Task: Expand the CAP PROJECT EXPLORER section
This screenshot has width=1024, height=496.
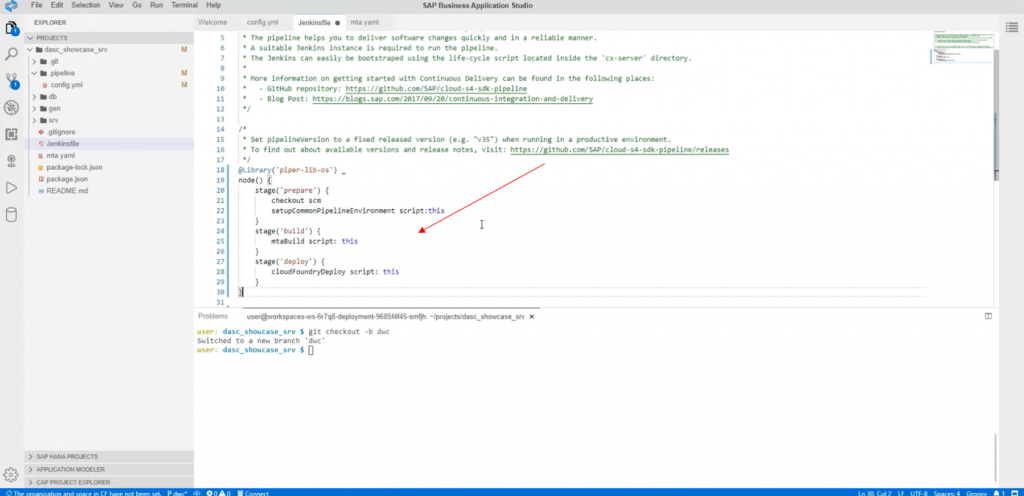Action: pyautogui.click(x=109, y=482)
